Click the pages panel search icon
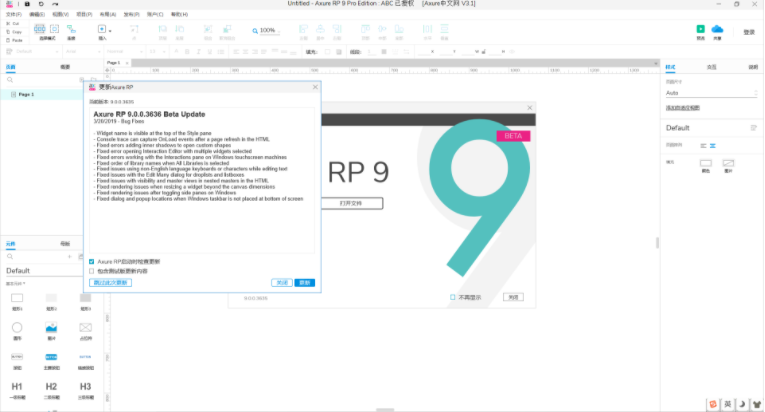The height and width of the screenshot is (412, 765). pos(10,80)
